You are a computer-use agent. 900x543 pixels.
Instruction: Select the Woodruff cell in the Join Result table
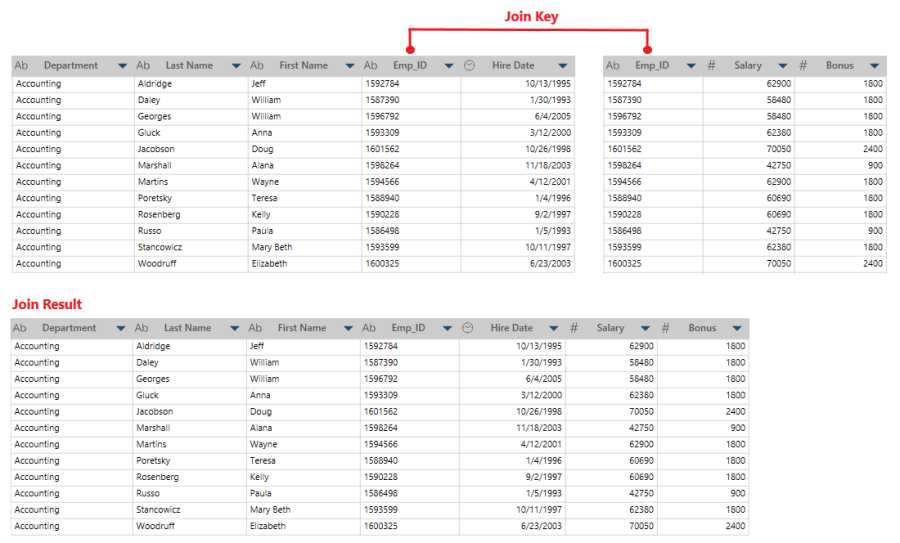(155, 526)
